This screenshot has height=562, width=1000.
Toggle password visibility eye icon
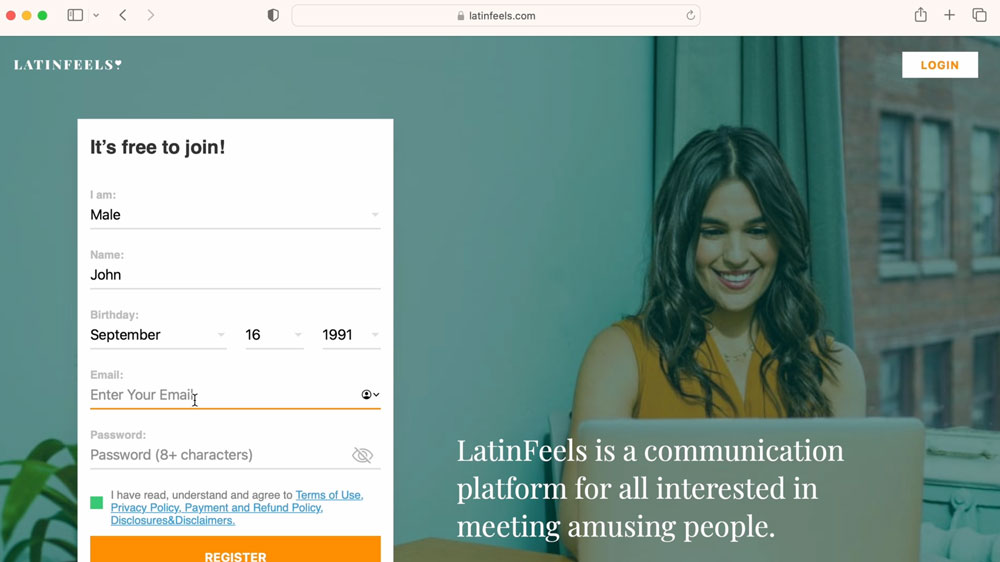click(x=362, y=455)
